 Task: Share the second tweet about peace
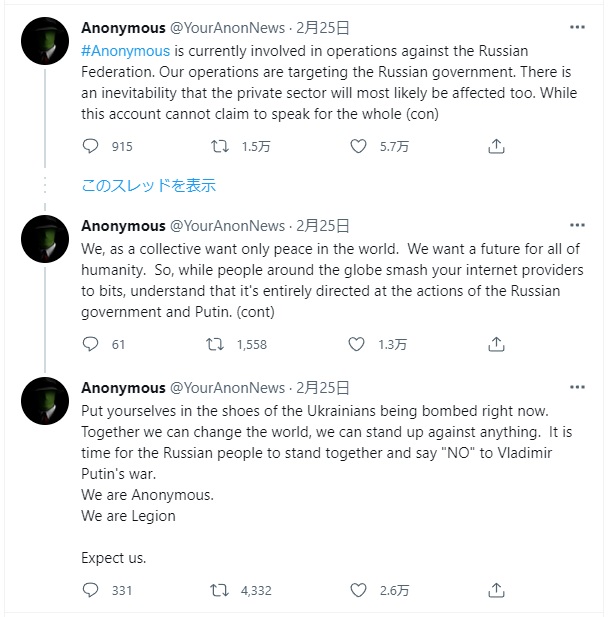[496, 344]
